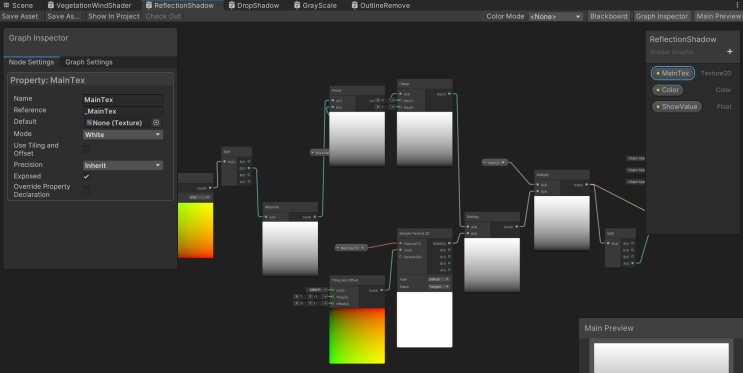Viewport: 743px width, 373px height.
Task: Click the RGBA output port of Sample Texture 2D
Action: pos(449,244)
